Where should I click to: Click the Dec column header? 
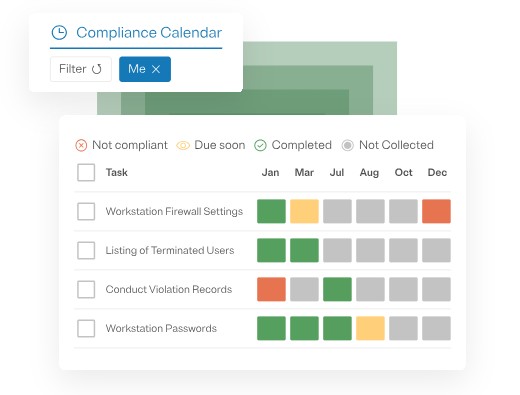(x=437, y=172)
